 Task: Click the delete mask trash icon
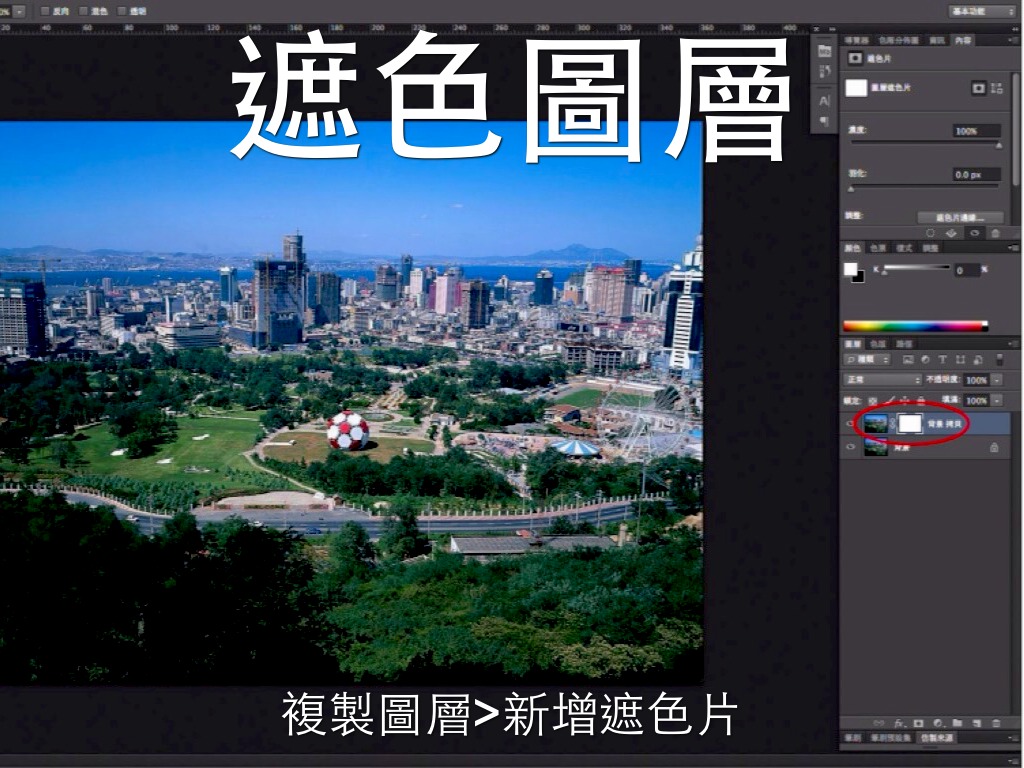pyautogui.click(x=996, y=232)
